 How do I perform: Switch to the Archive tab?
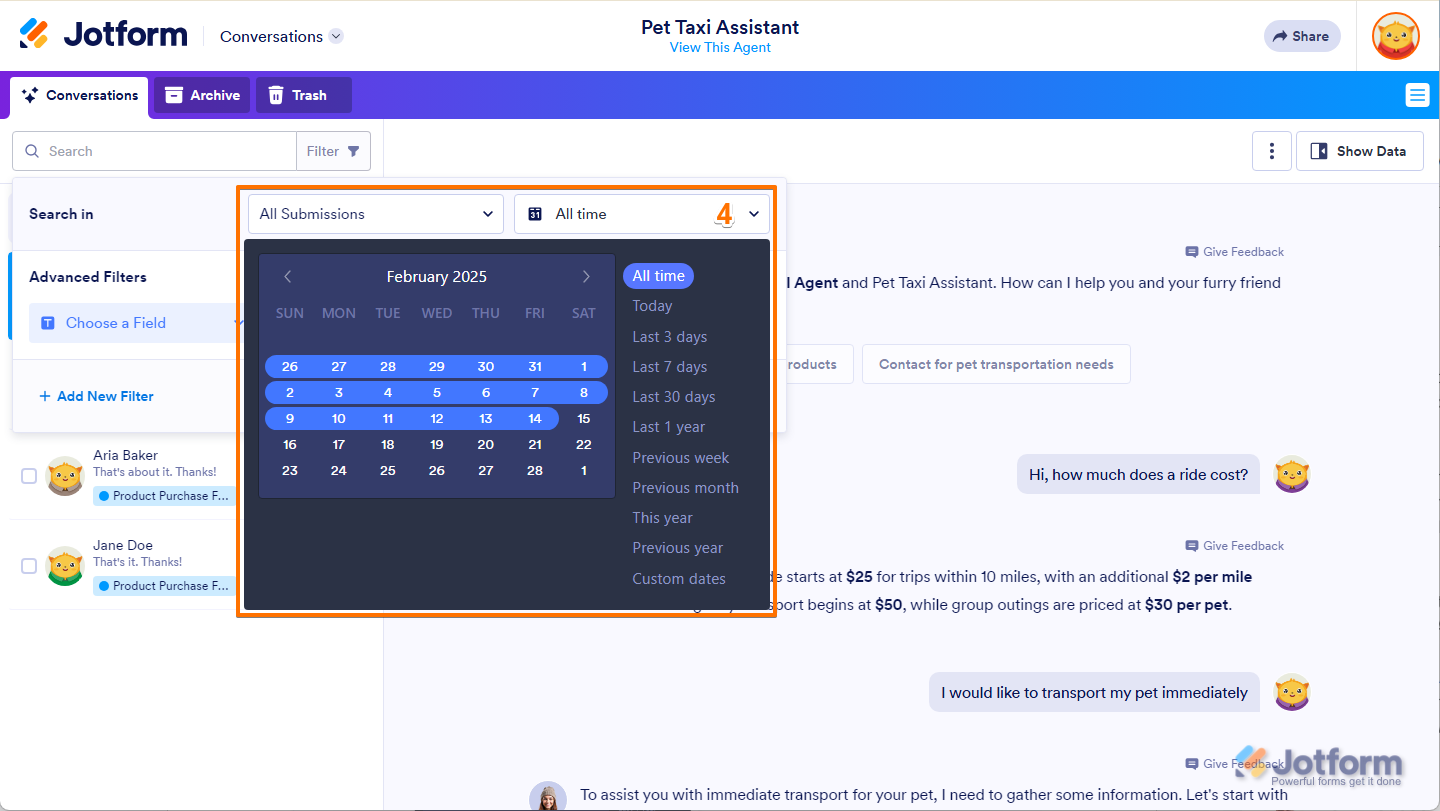(202, 95)
